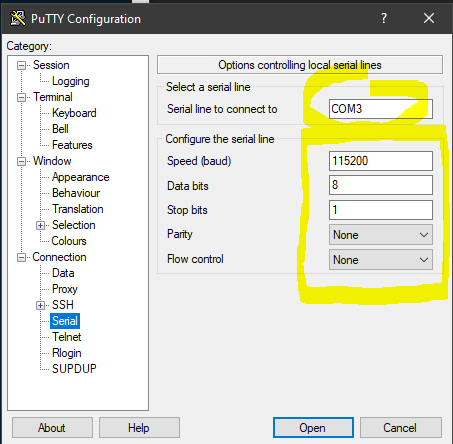Open the Parity dropdown

pos(381,235)
